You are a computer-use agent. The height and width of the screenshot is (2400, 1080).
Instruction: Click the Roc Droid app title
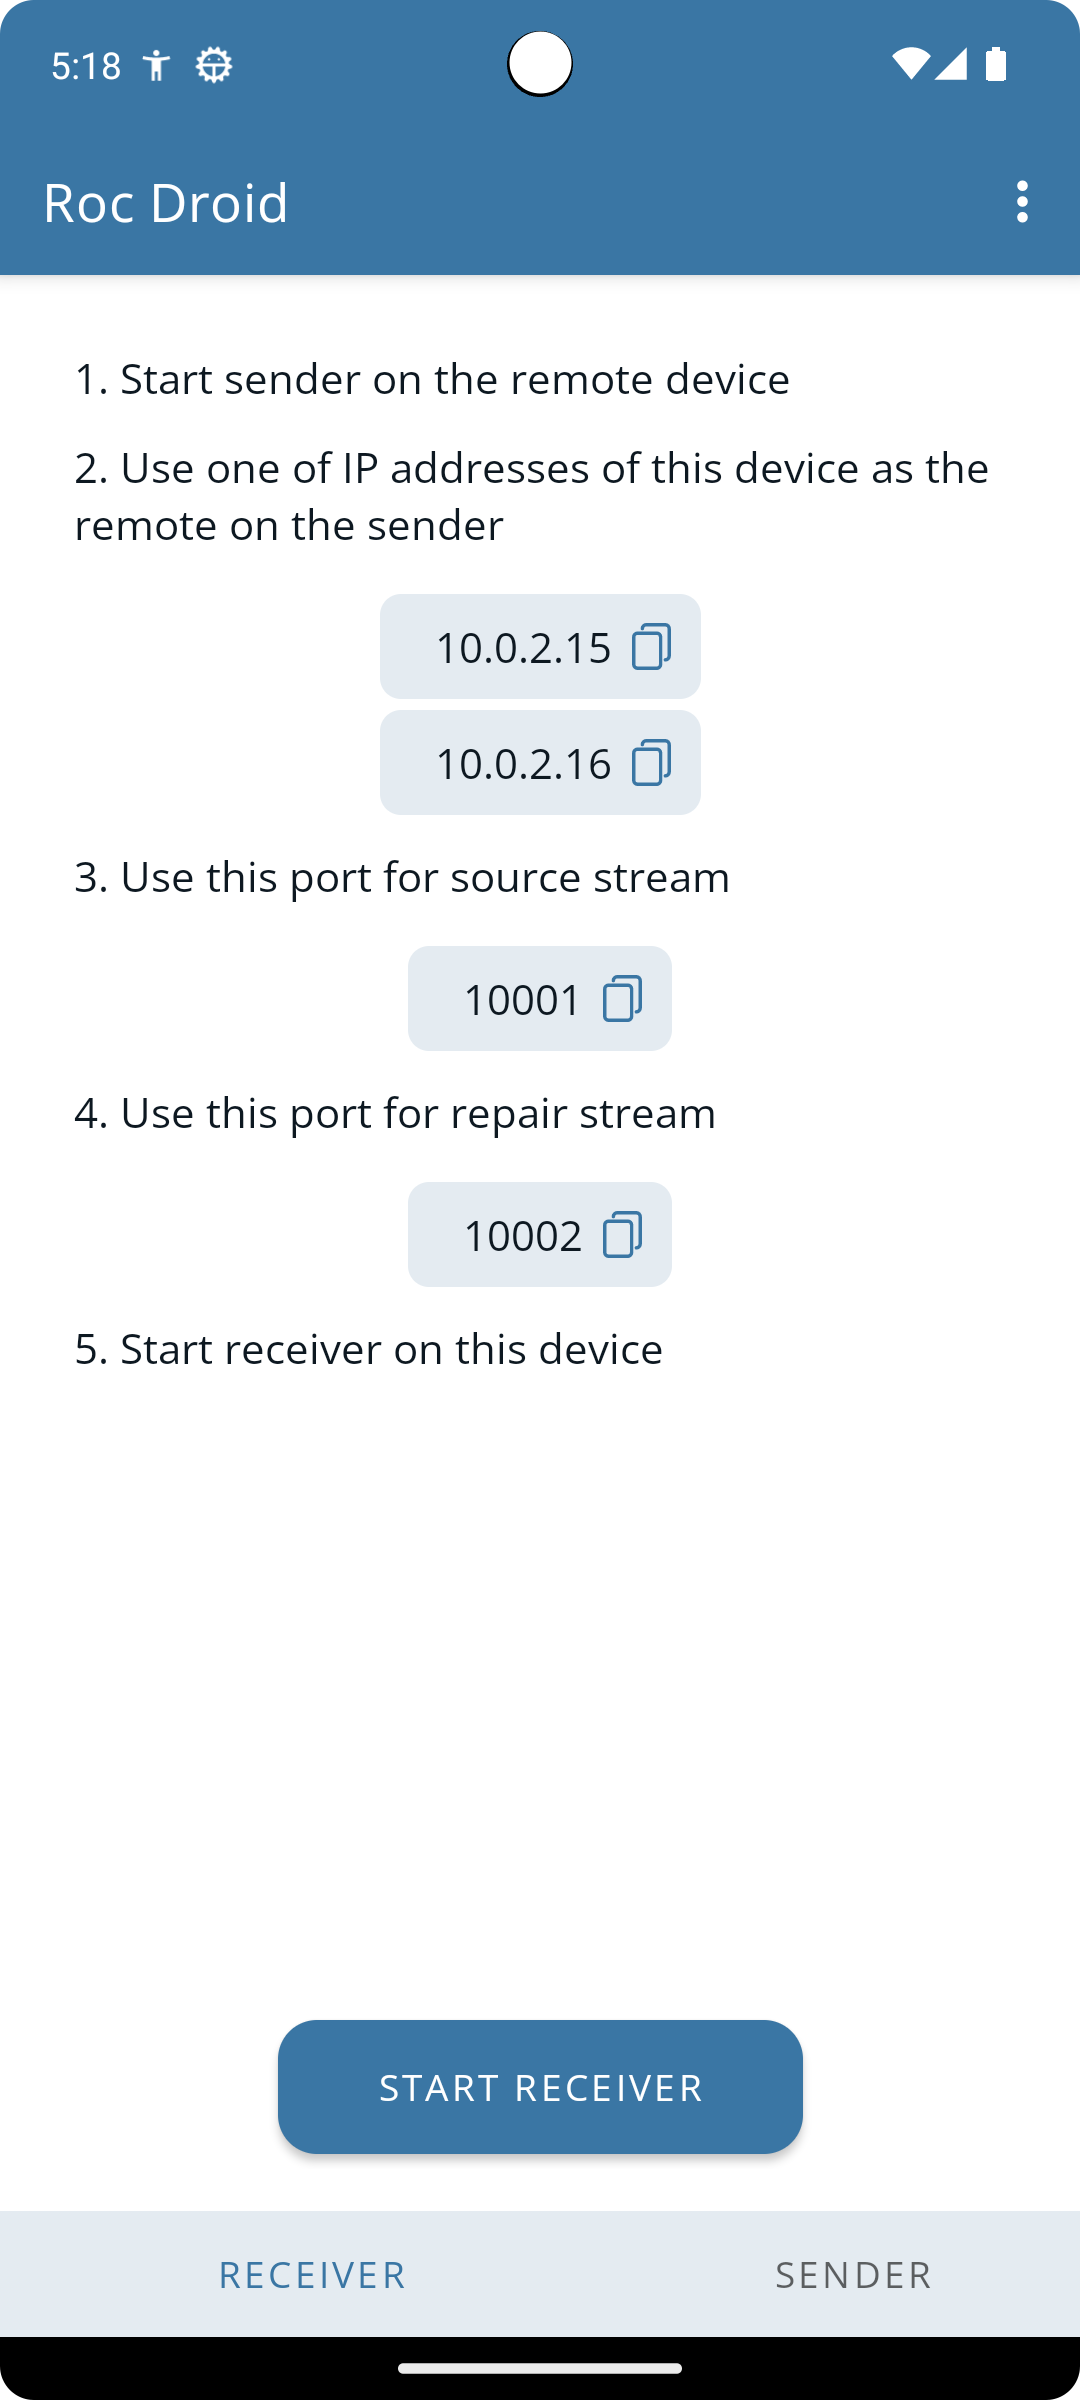166,202
